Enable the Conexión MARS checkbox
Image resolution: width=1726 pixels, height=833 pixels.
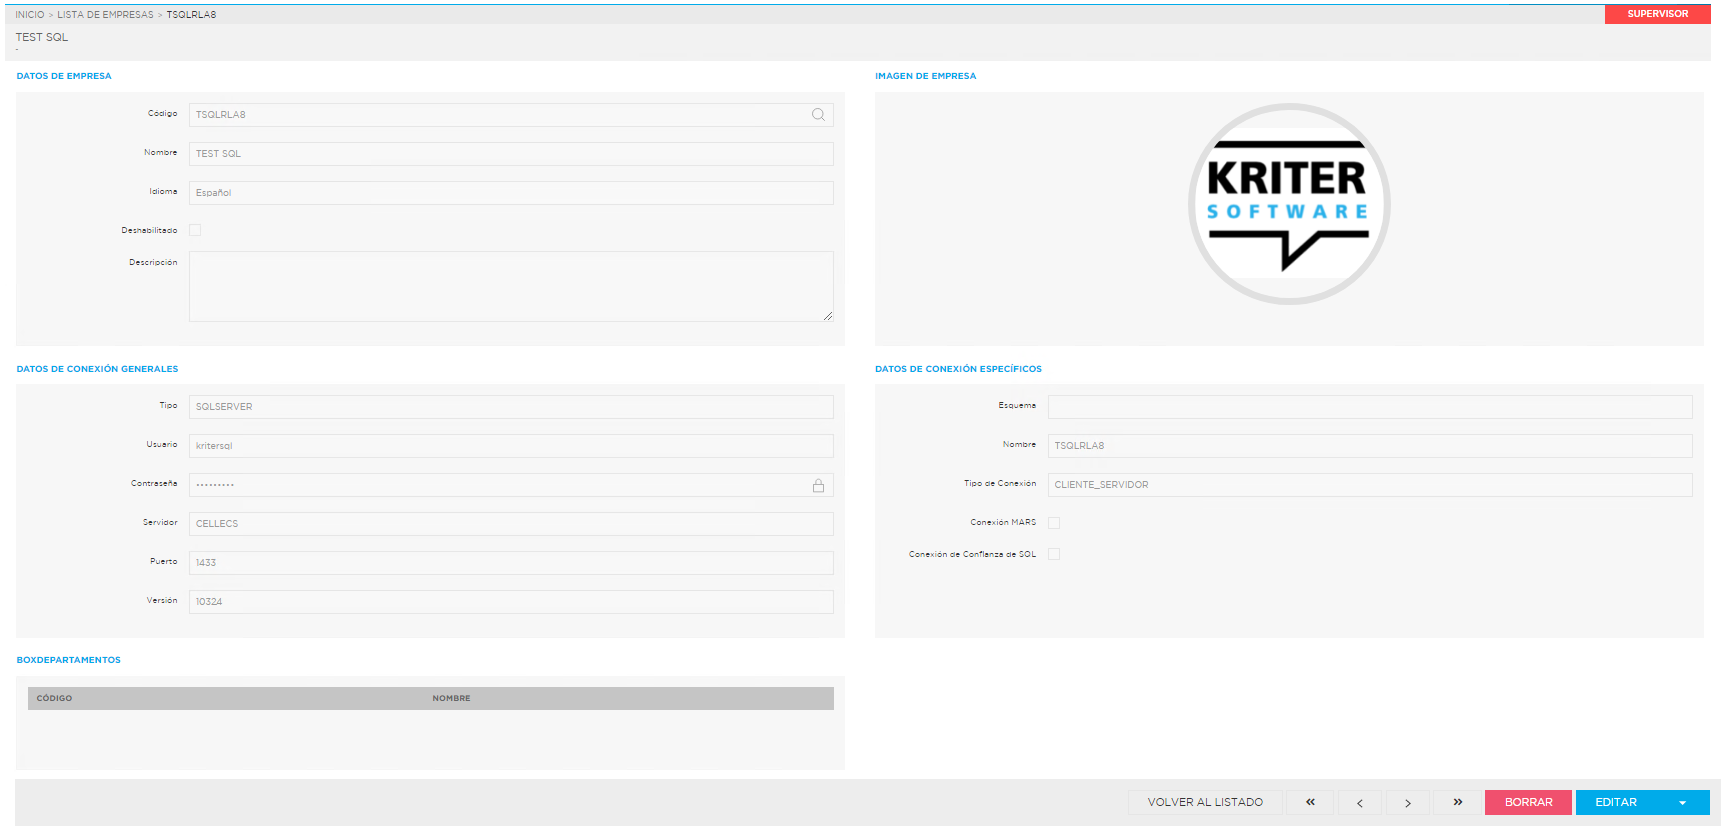pos(1054,523)
